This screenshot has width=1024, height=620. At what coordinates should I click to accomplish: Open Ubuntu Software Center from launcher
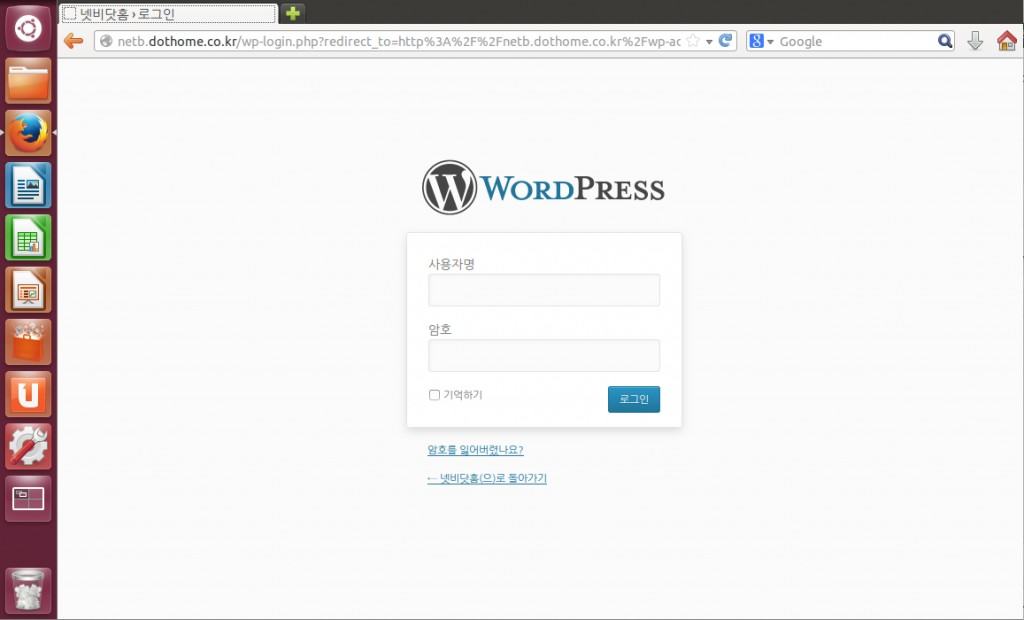click(x=28, y=342)
